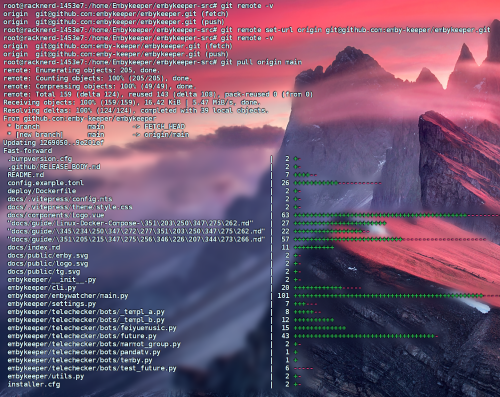The image size is (500, 397).
Task: Click the 'feiyuemusic.py' bot file name
Action: (92, 328)
